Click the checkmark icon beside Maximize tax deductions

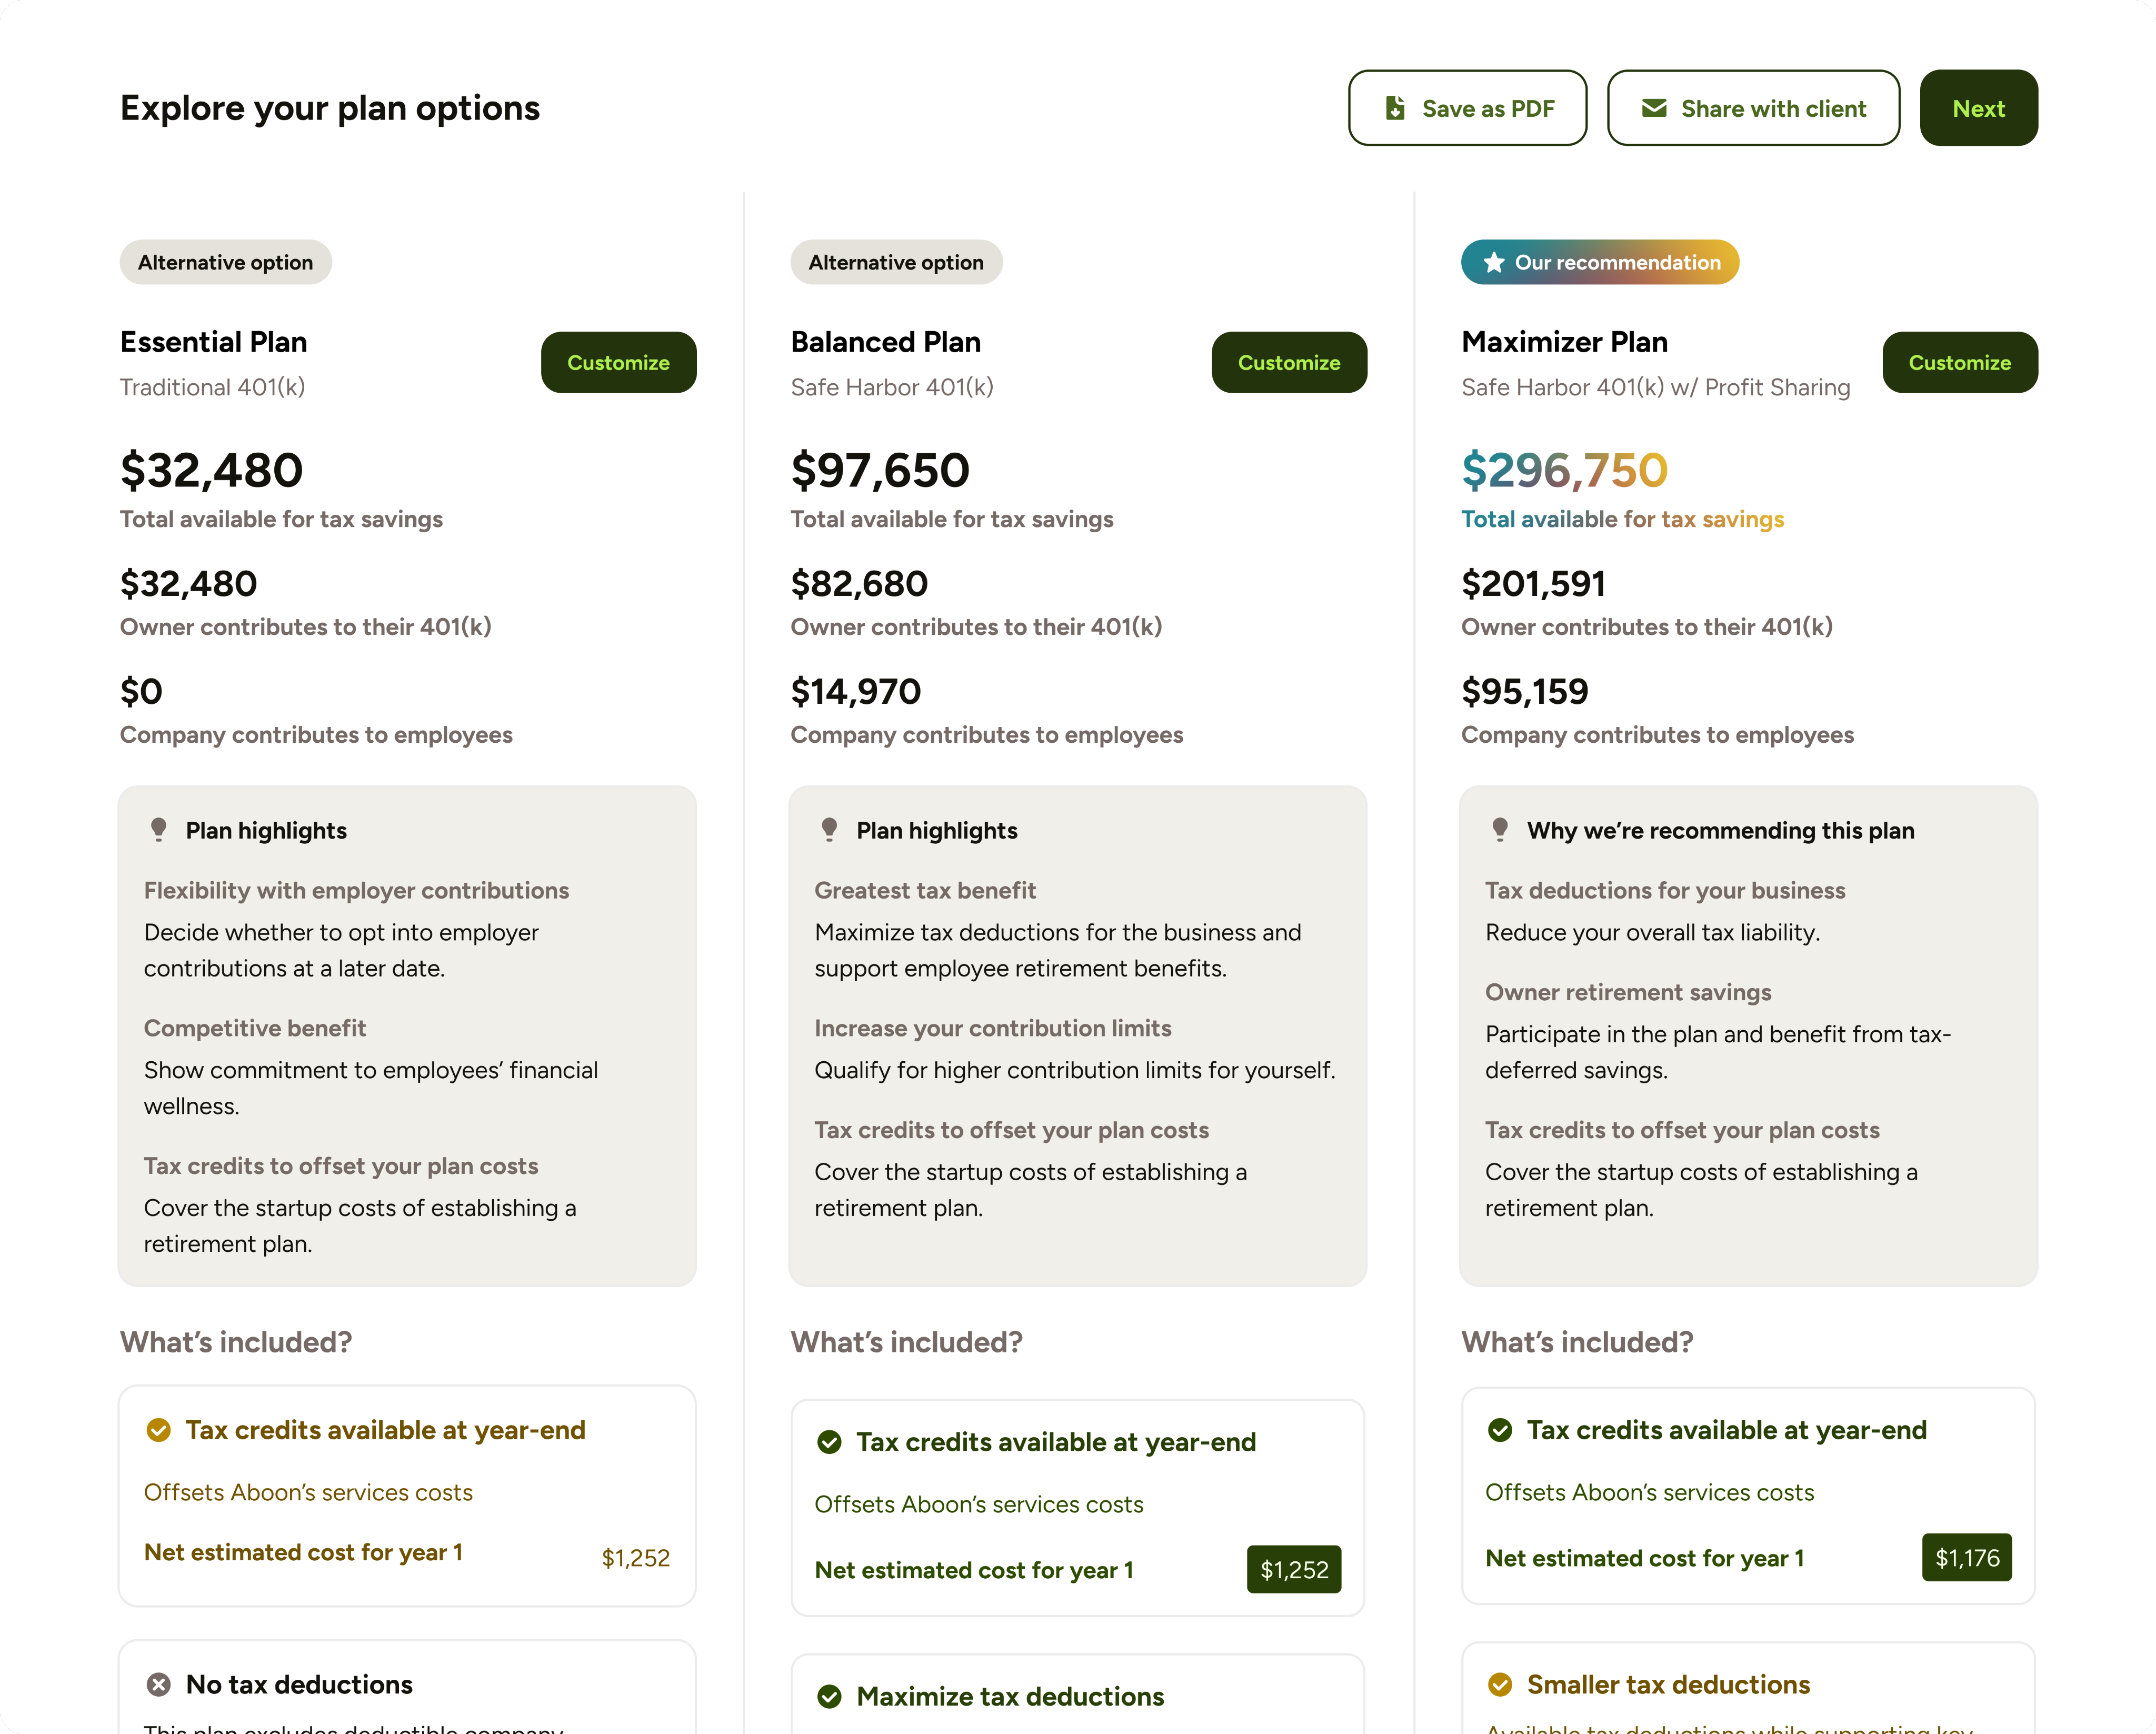pyautogui.click(x=829, y=1697)
